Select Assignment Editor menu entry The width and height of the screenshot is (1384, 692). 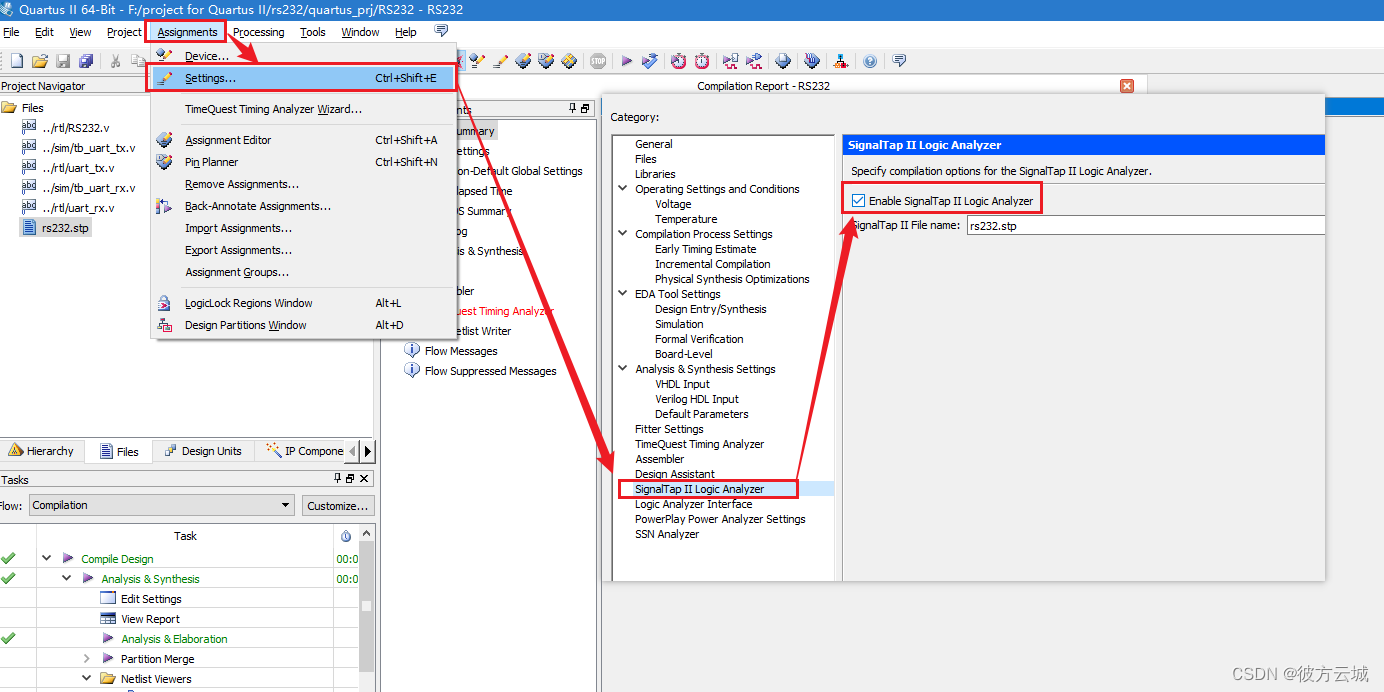pos(303,140)
